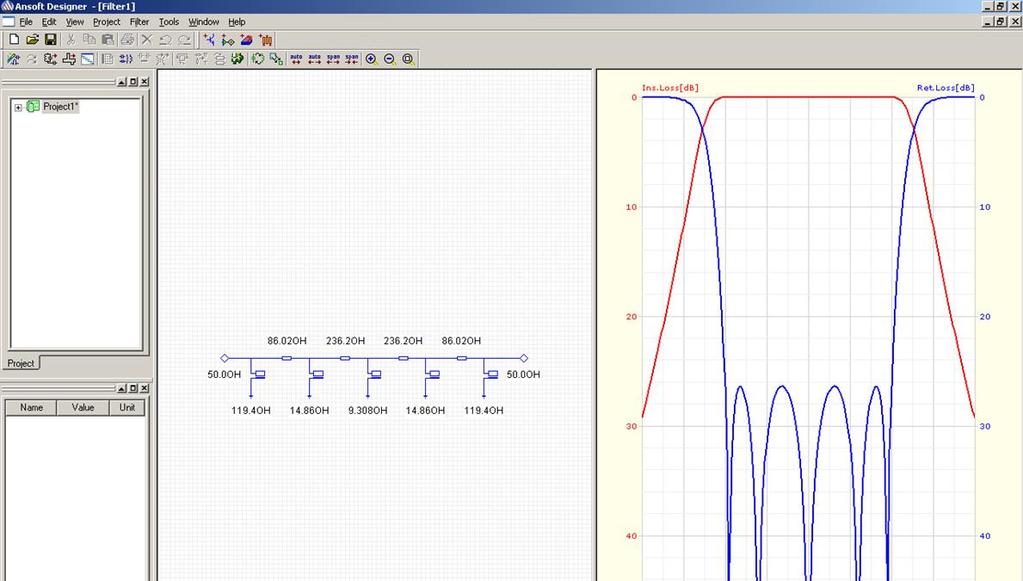Restore the inner Filter1 document window
This screenshot has height=581, width=1023.
pos(1000,22)
